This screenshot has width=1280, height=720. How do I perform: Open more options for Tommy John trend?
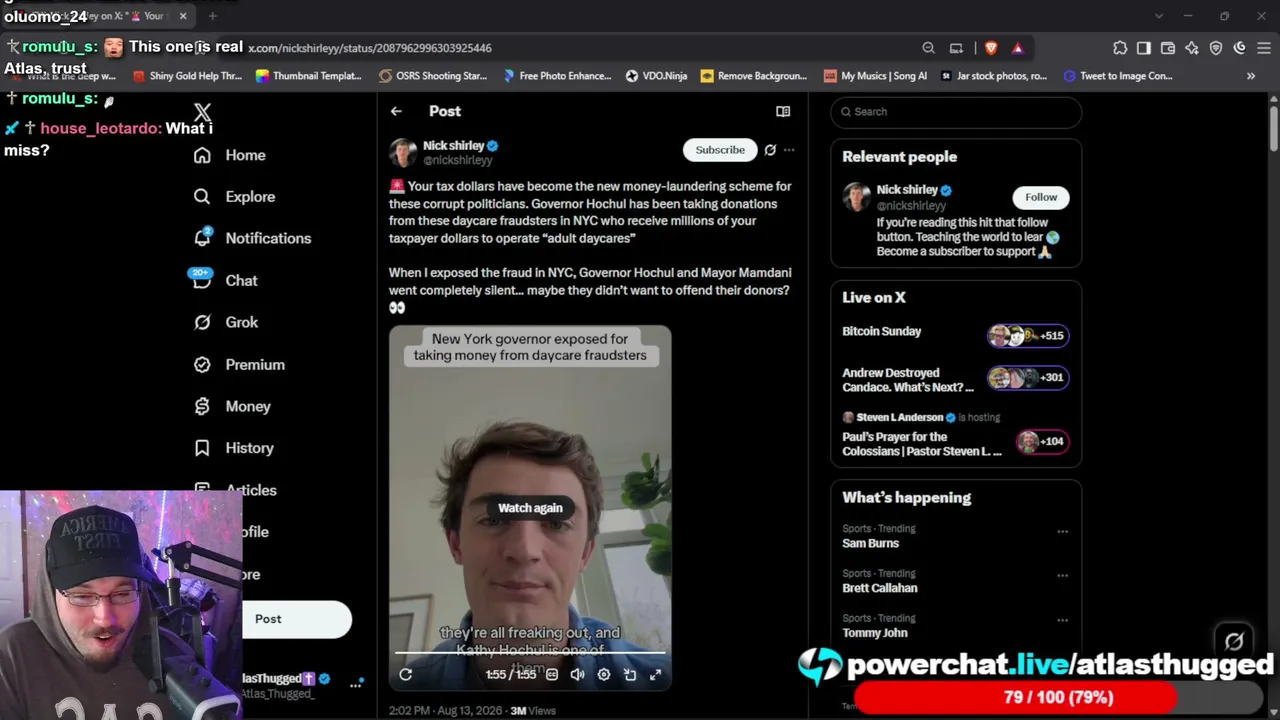coord(1062,621)
